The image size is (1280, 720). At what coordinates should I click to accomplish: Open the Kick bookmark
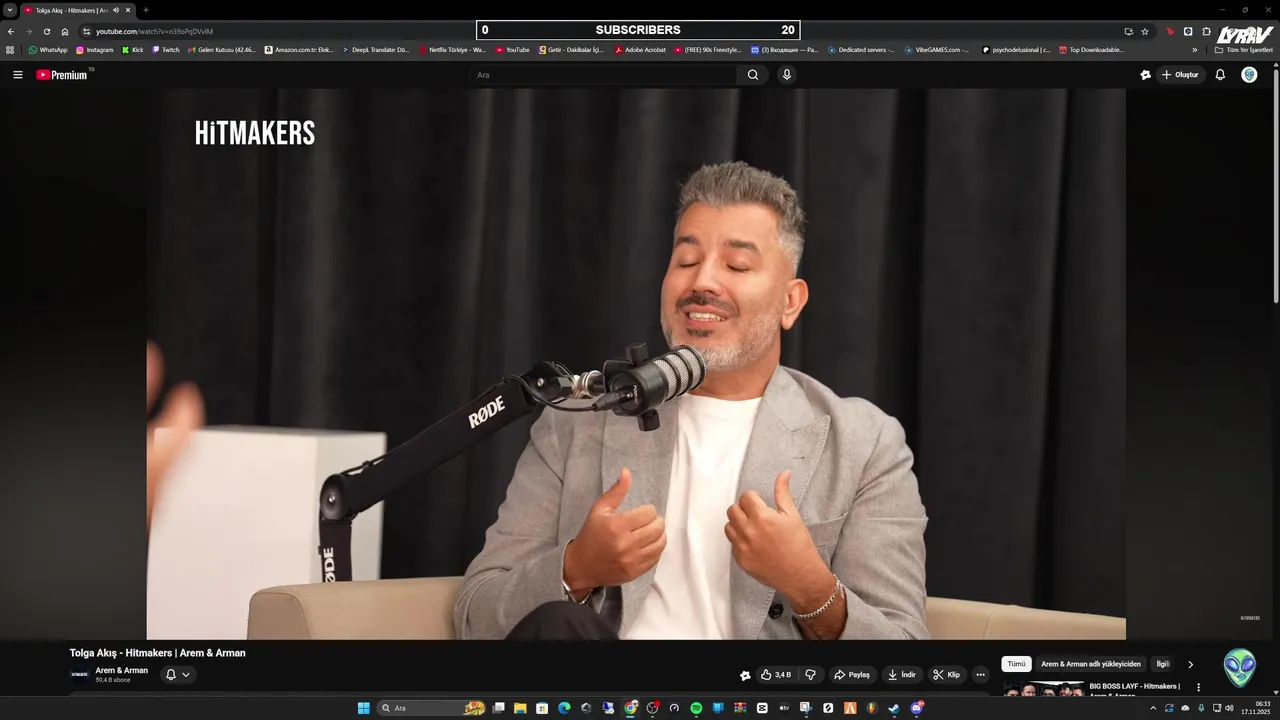coord(133,49)
